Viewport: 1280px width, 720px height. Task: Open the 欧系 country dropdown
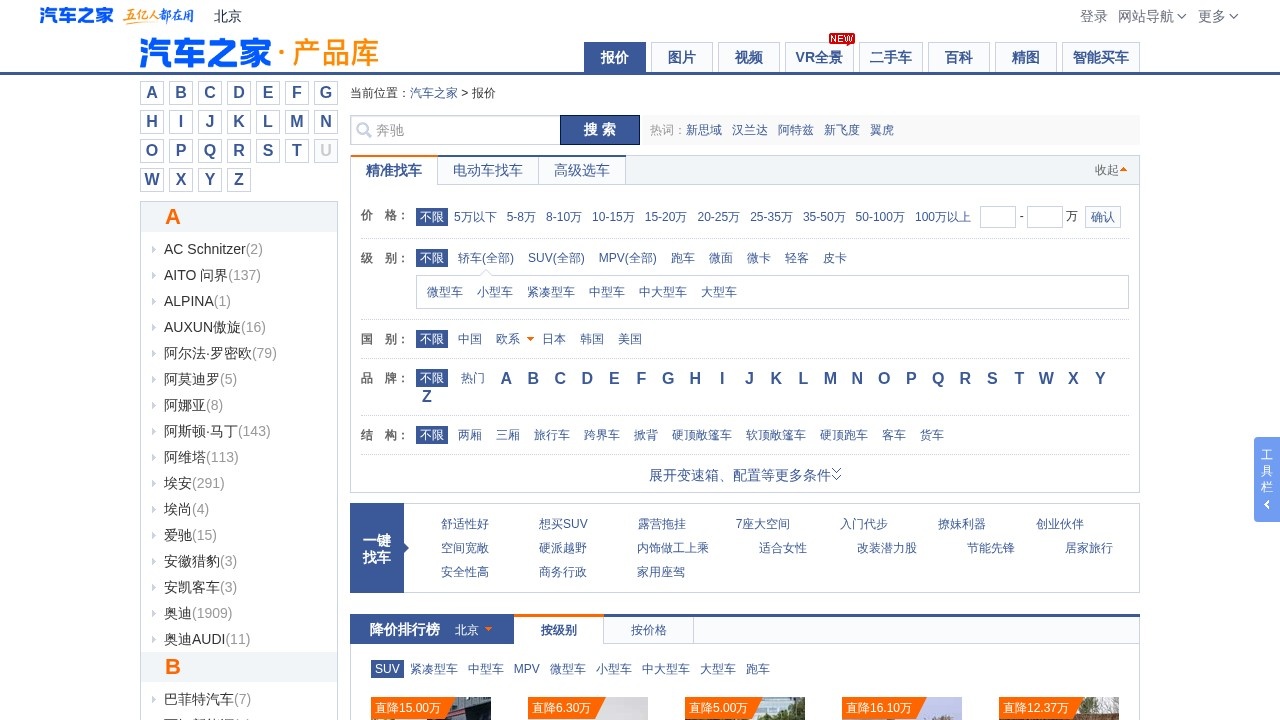click(514, 339)
